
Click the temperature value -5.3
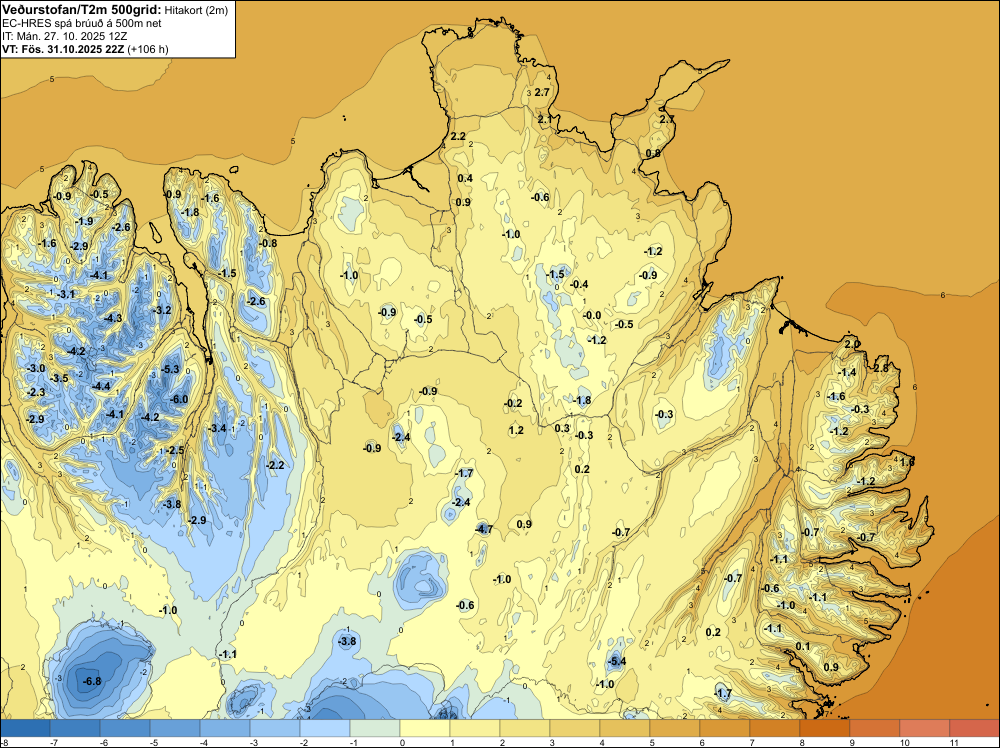click(x=170, y=369)
